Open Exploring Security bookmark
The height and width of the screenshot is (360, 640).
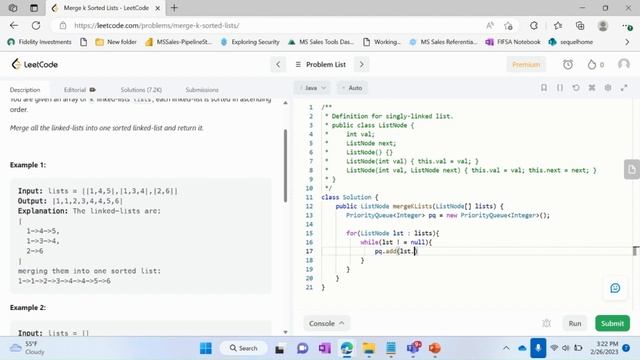[x=250, y=42]
